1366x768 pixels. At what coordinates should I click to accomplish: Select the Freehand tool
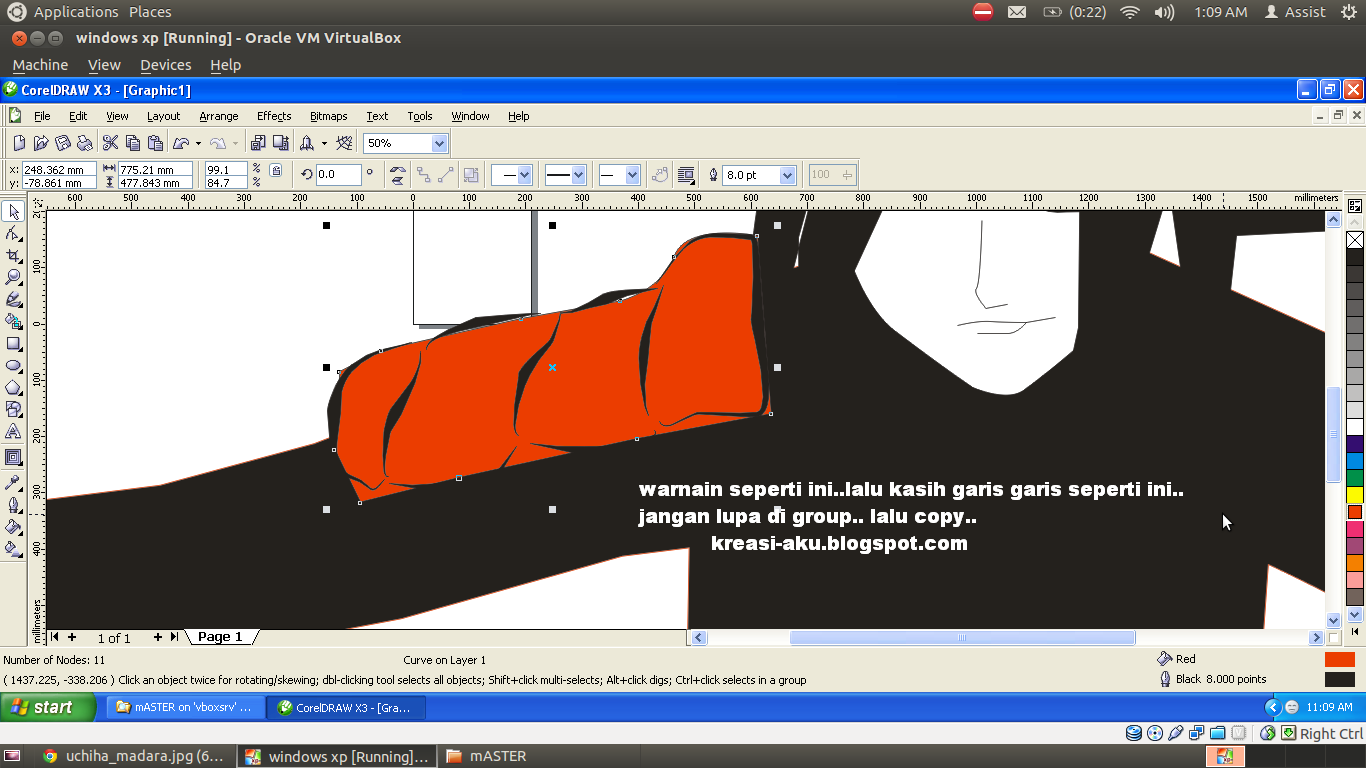(13, 299)
